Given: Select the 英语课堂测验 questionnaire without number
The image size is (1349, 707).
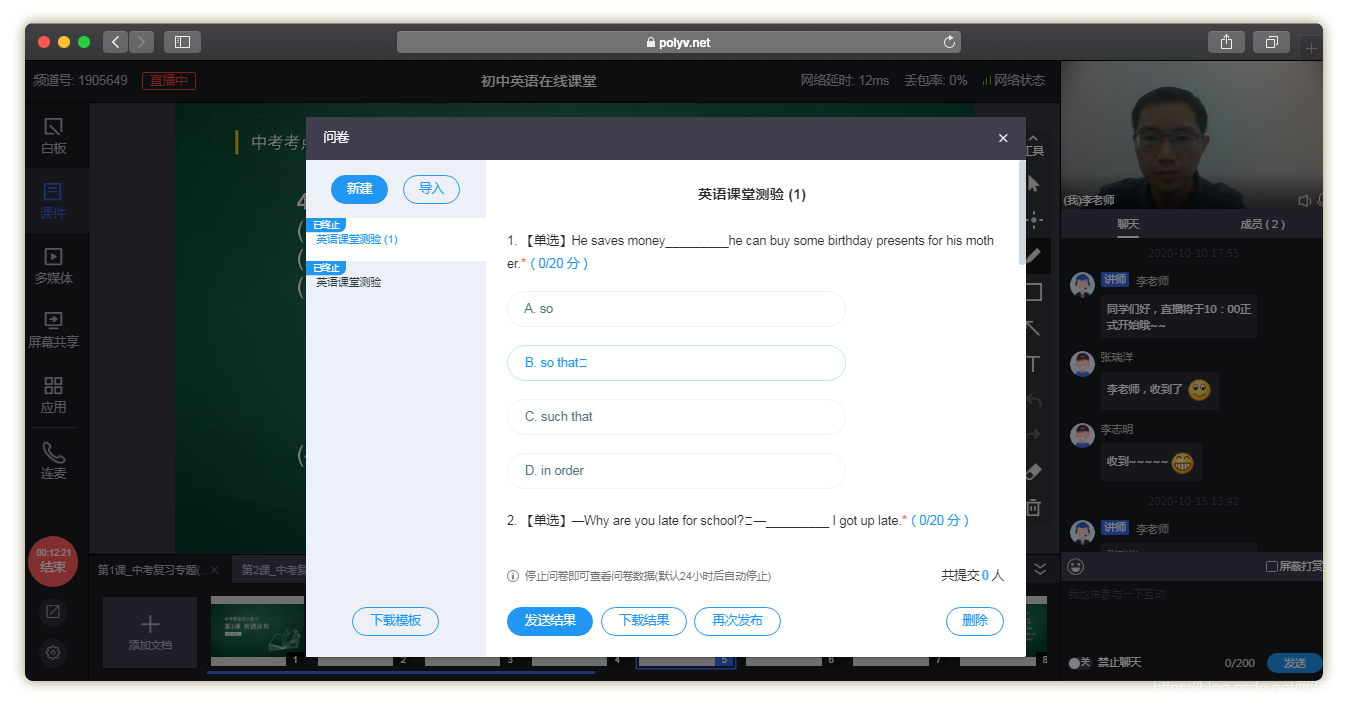Looking at the screenshot, I should (x=349, y=283).
